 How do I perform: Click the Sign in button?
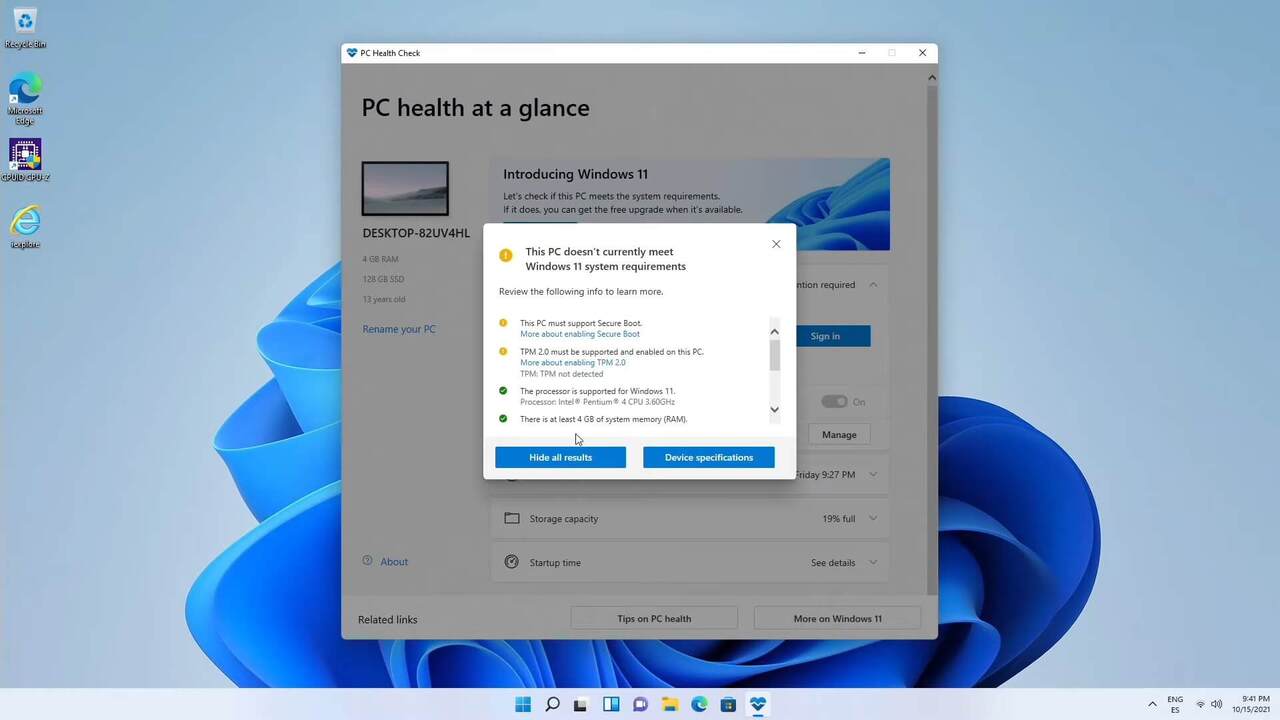click(833, 336)
